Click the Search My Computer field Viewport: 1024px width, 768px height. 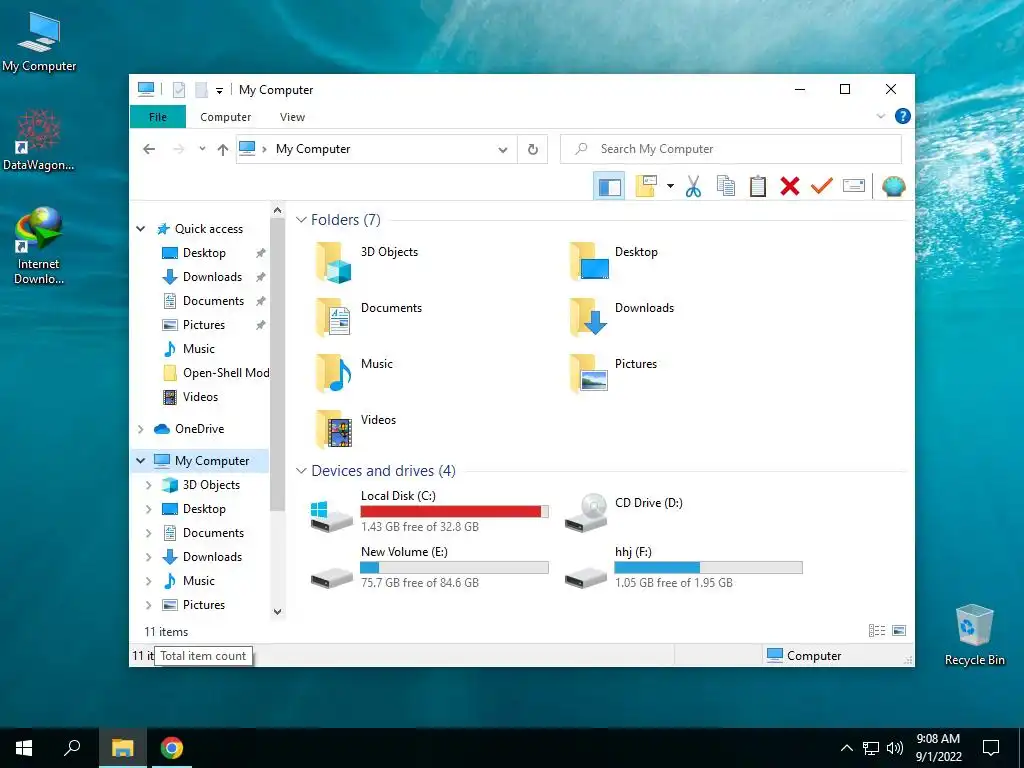click(731, 149)
